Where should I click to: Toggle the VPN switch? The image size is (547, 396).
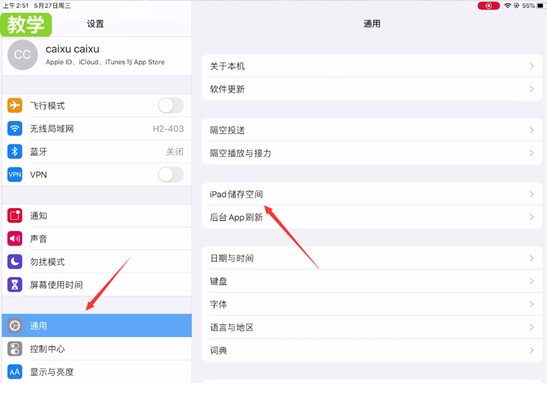[x=171, y=174]
